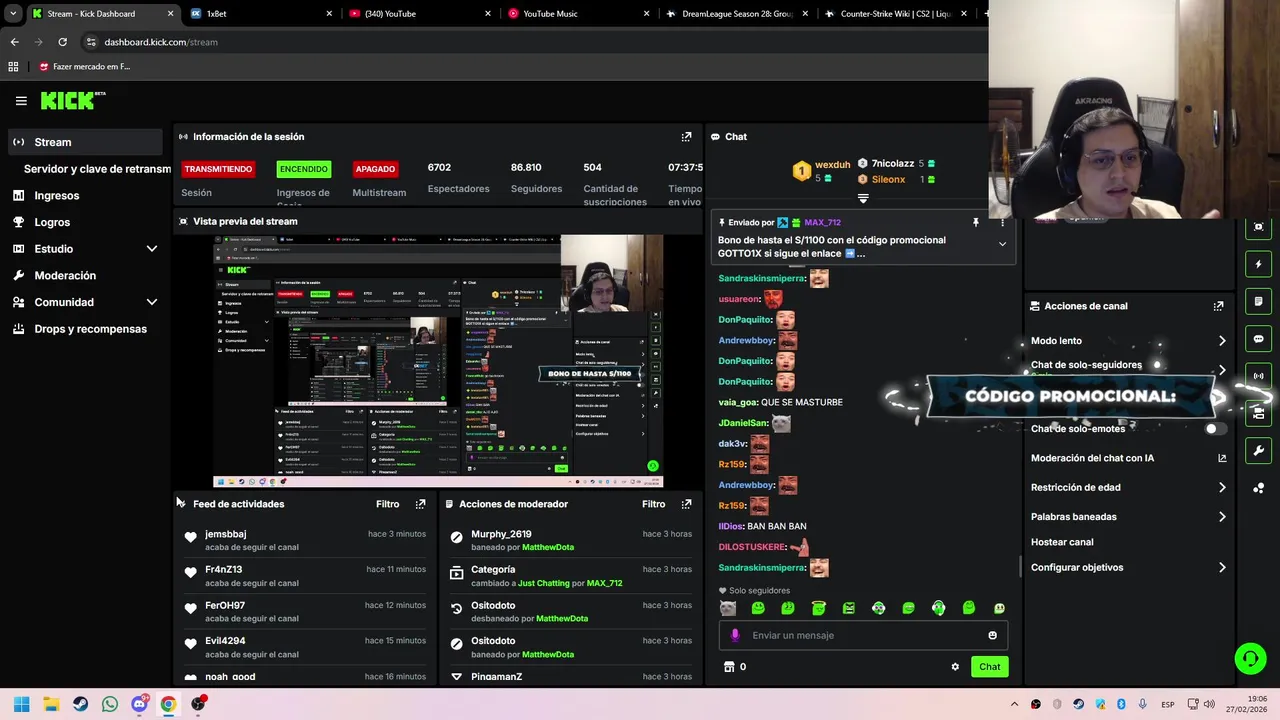Open Steam from the taskbar
This screenshot has width=1280, height=720.
pyautogui.click(x=80, y=704)
